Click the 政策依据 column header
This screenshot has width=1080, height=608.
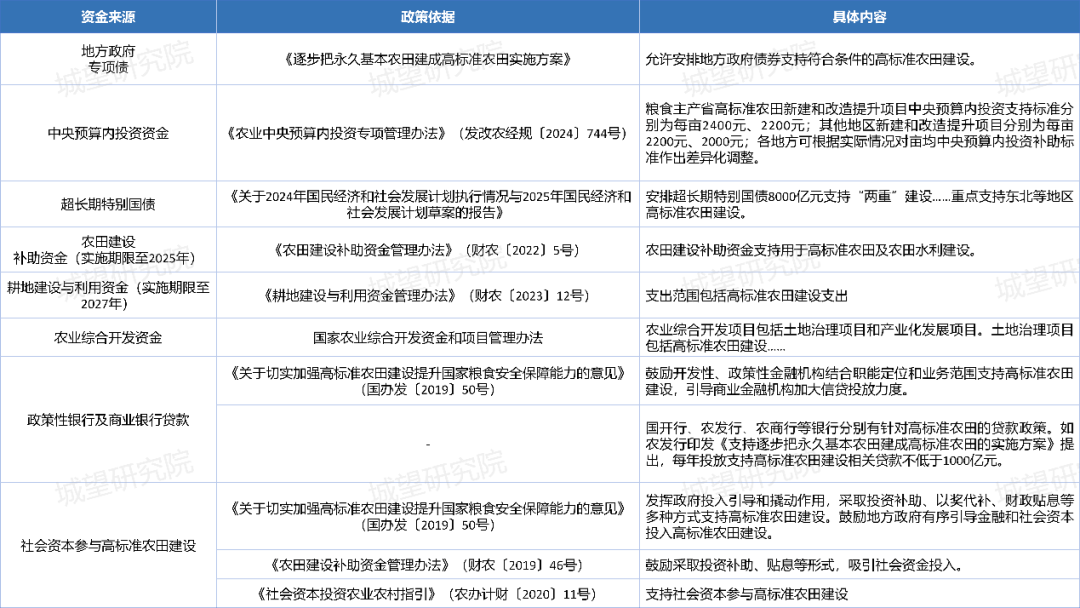pyautogui.click(x=427, y=17)
